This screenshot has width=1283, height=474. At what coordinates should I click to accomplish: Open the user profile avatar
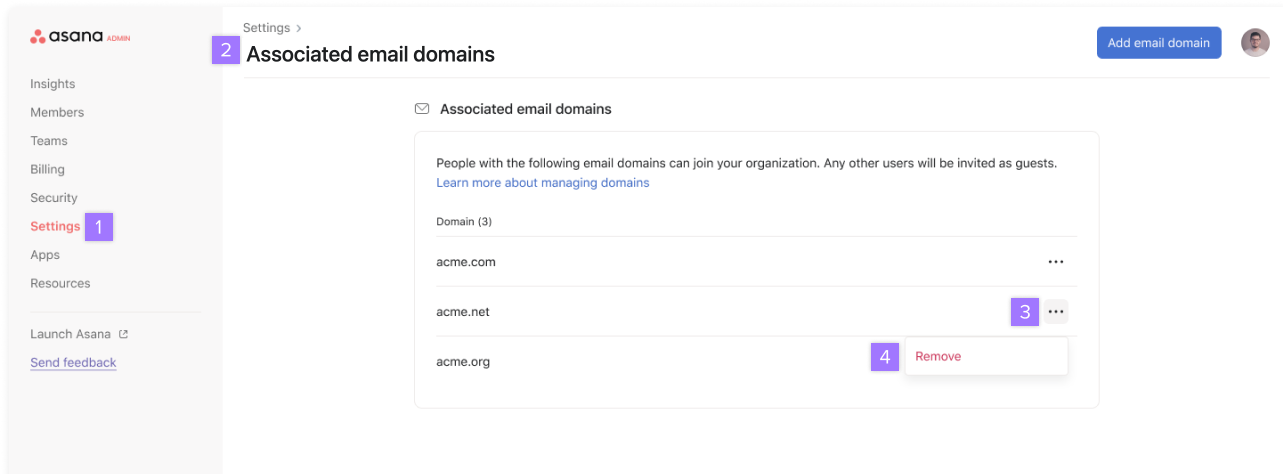tap(1255, 43)
